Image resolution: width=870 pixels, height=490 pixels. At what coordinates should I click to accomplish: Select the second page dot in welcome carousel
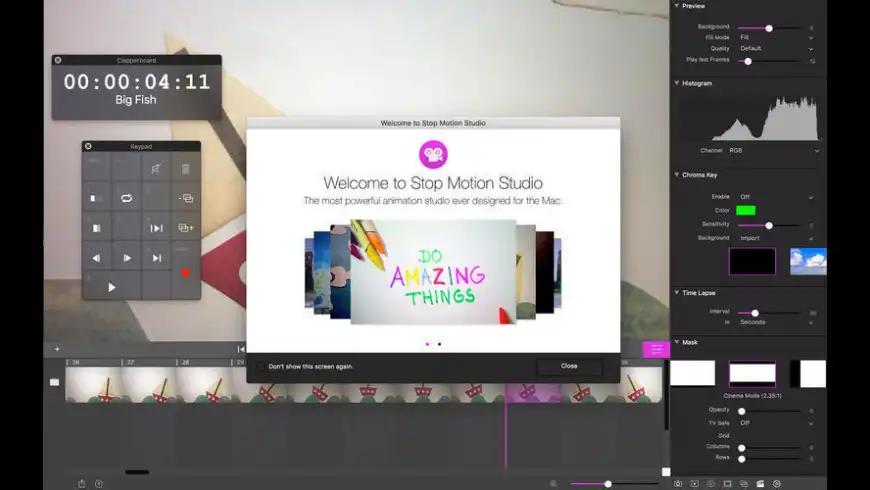(x=439, y=344)
